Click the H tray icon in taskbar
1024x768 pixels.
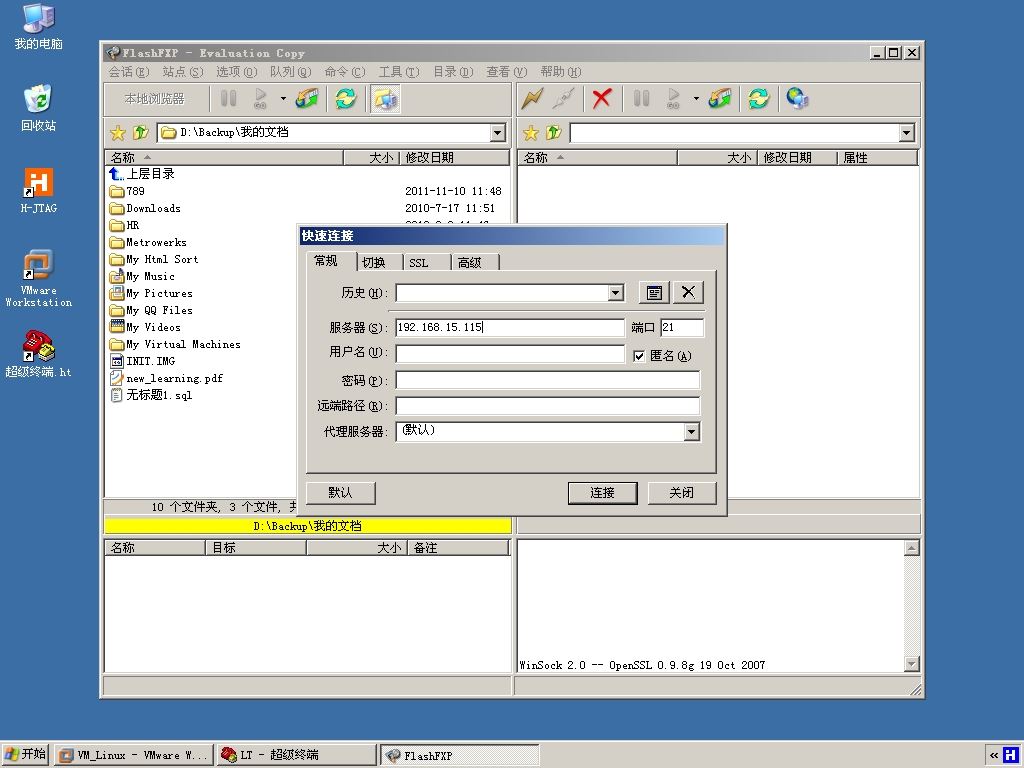pyautogui.click(x=1010, y=755)
